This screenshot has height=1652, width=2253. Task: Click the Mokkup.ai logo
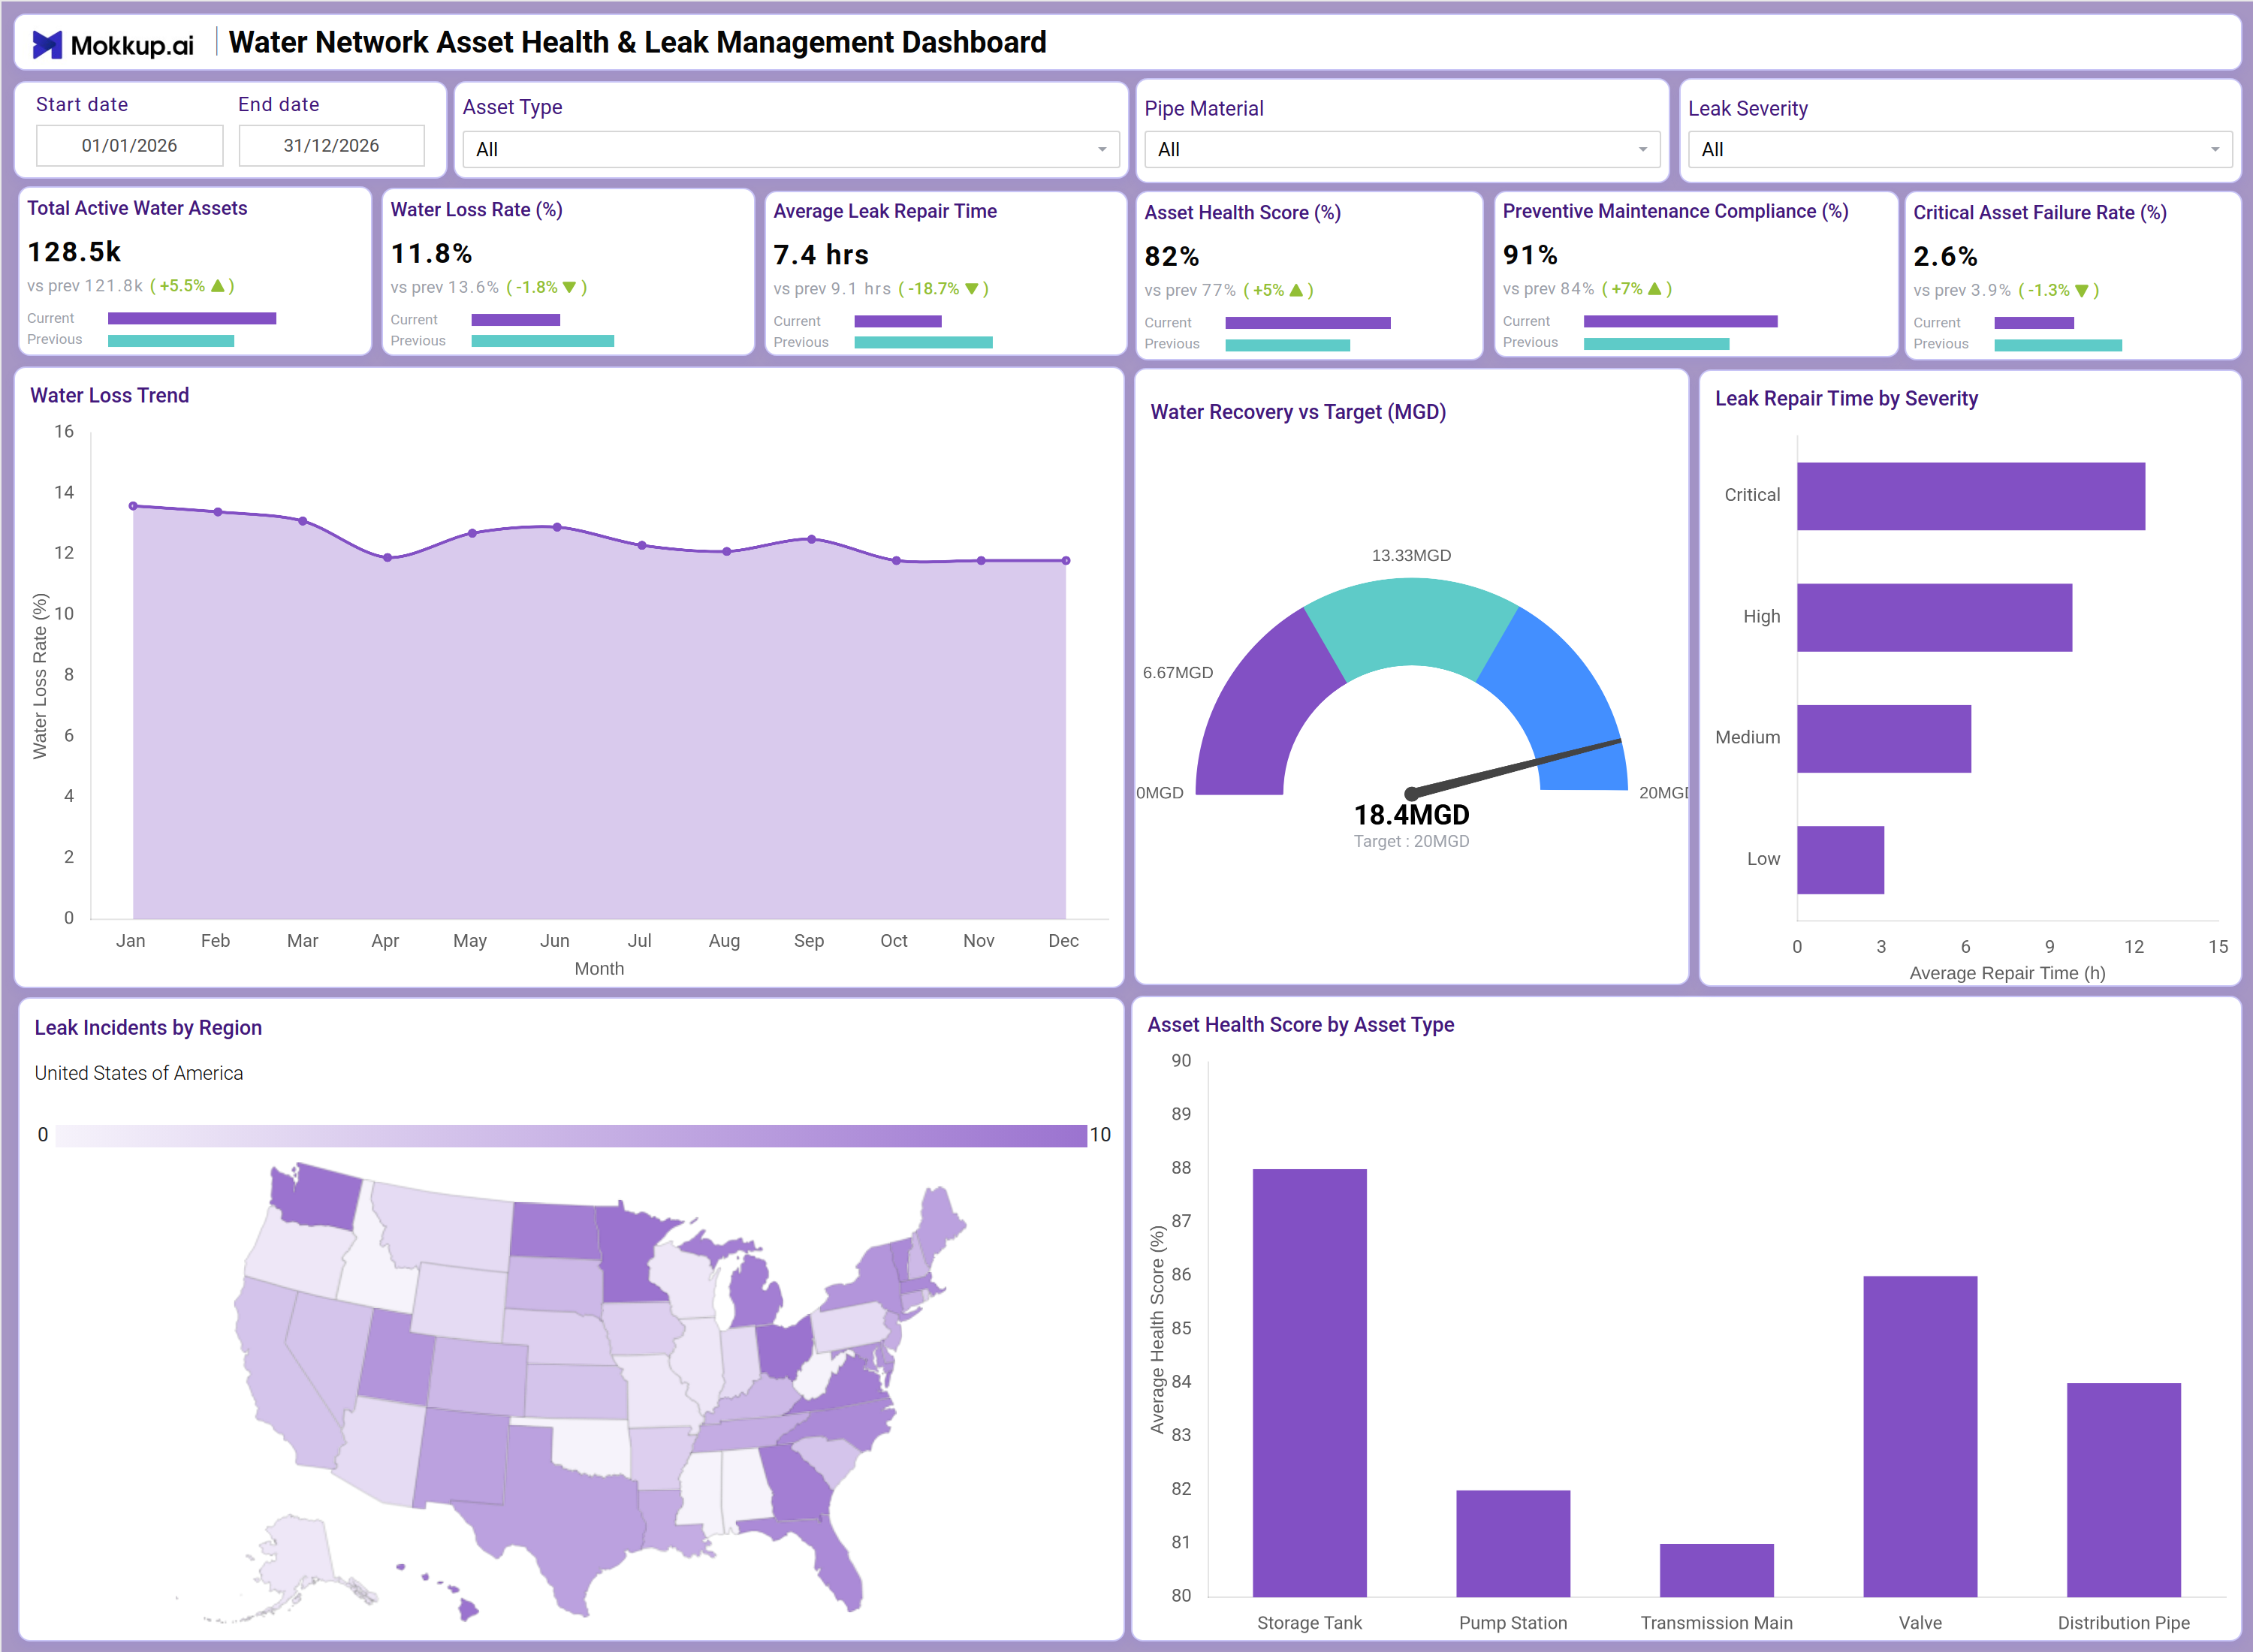(113, 44)
